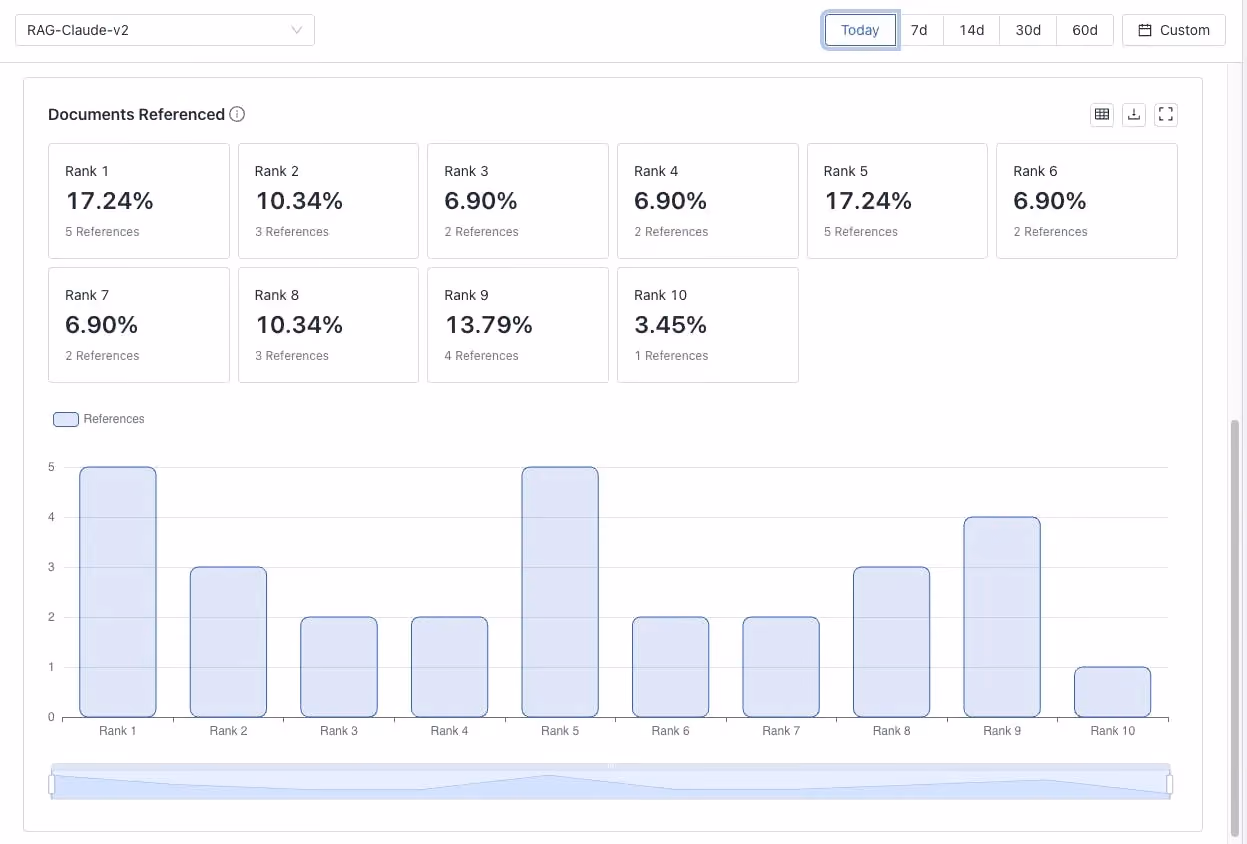Click the Rank 4 stat card
The image size is (1247, 844).
(708, 201)
